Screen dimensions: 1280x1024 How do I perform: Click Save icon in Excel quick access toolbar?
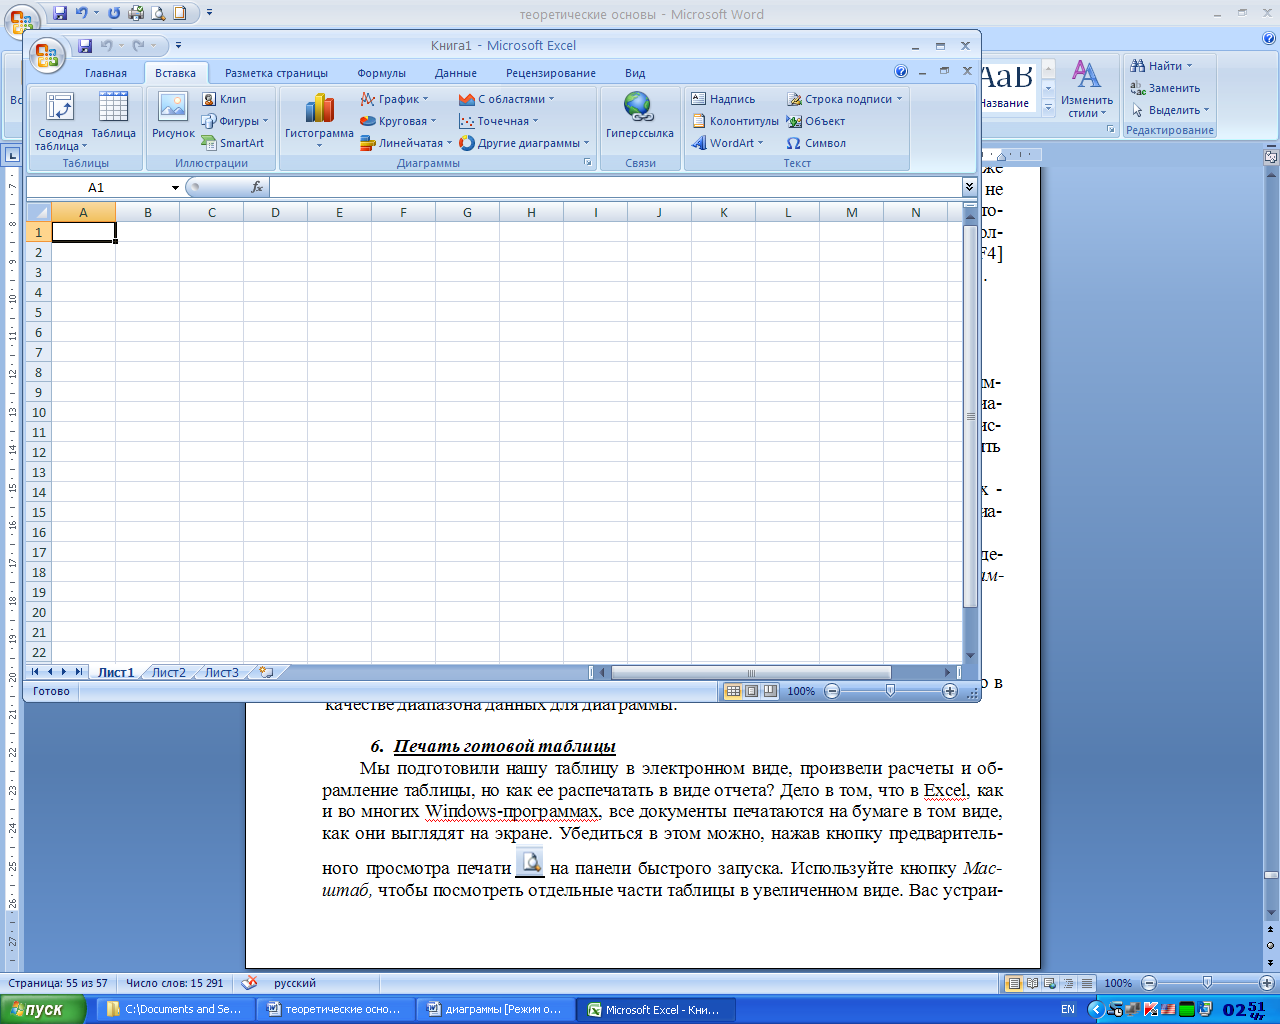tap(85, 45)
